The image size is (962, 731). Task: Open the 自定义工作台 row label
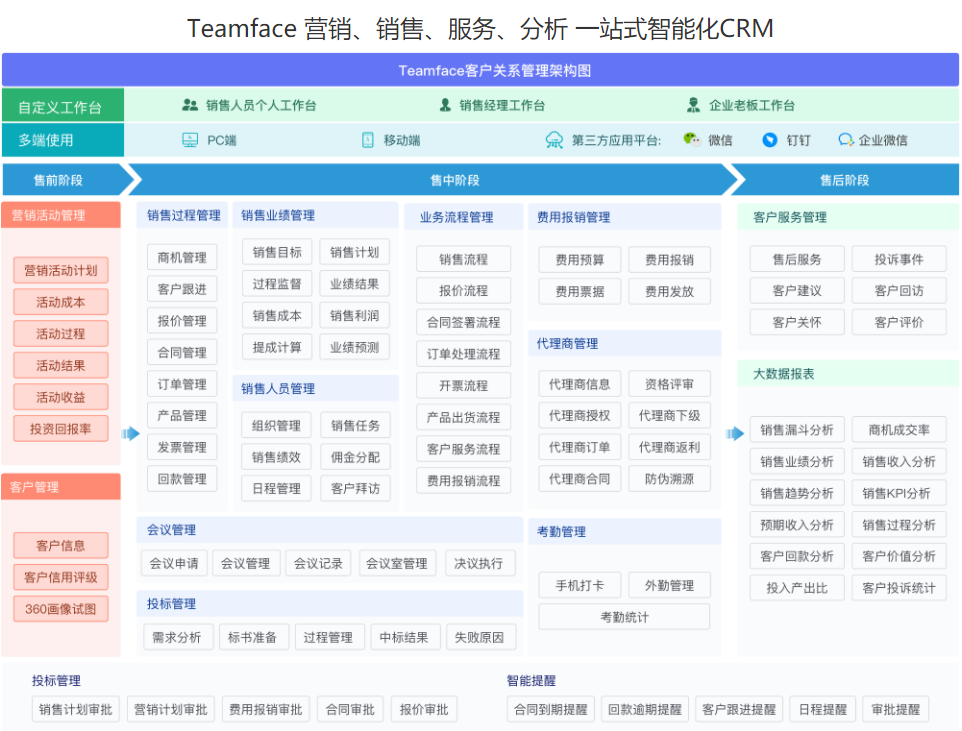click(x=62, y=107)
